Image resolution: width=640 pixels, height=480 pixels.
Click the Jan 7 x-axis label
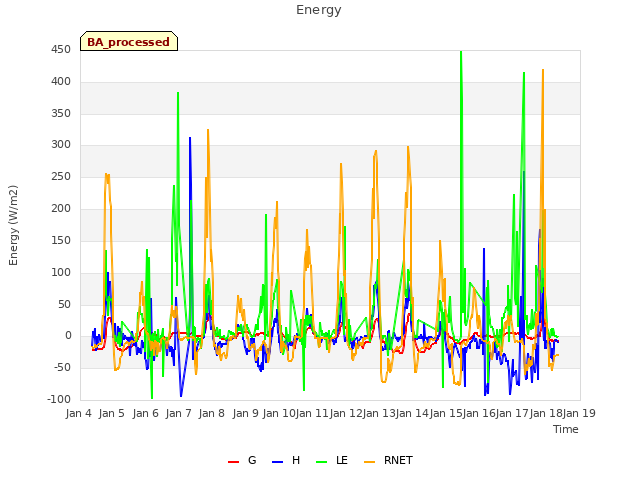pyautogui.click(x=179, y=413)
